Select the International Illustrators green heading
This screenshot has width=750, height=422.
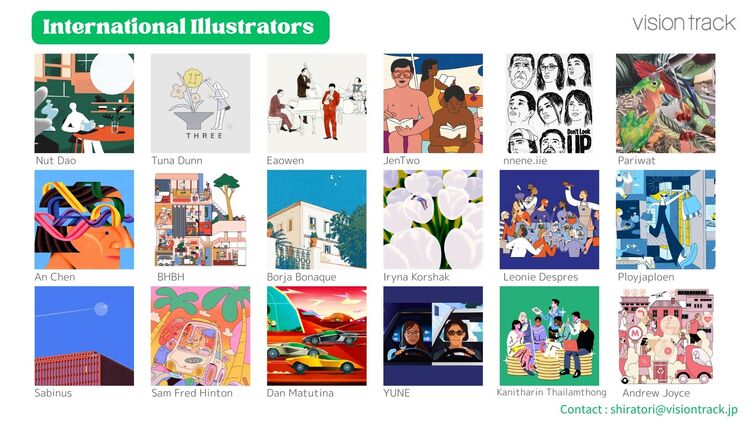pyautogui.click(x=181, y=28)
